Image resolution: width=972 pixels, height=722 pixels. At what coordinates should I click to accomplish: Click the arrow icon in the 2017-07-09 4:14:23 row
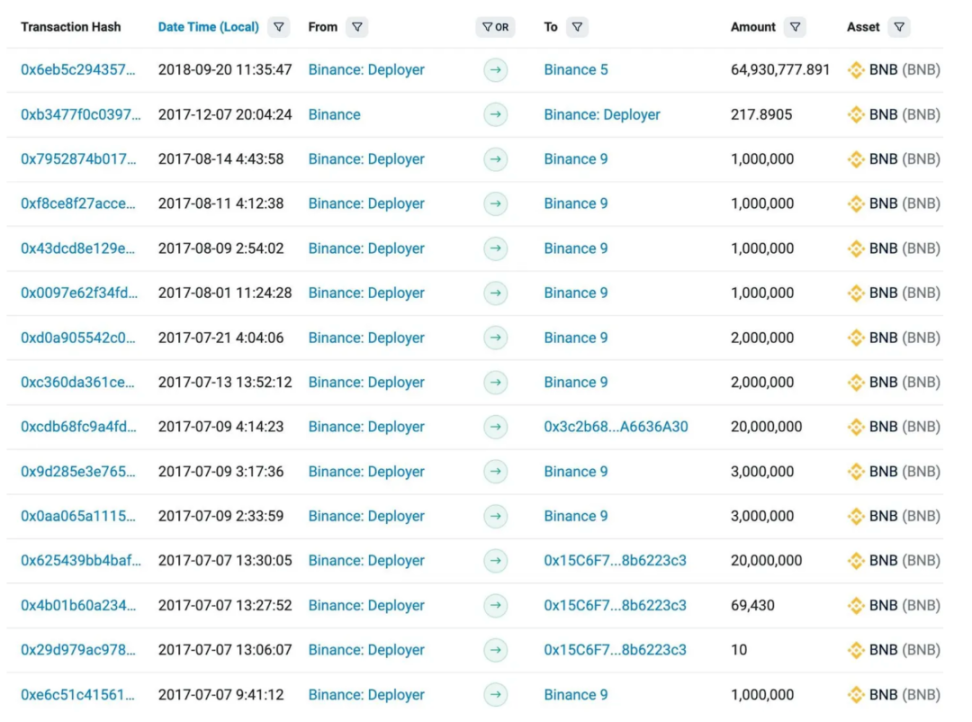pos(495,427)
